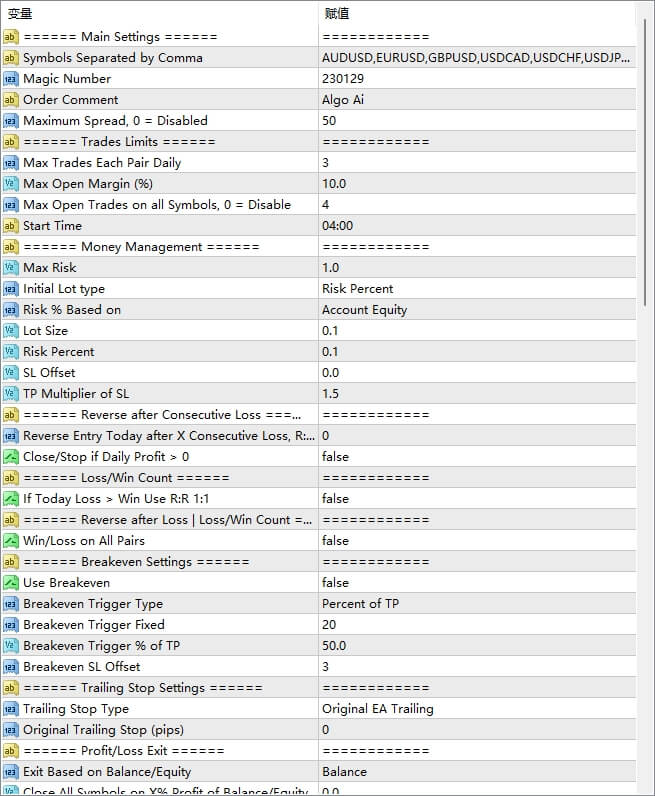Select the Profit/Loss Exit header row
The height and width of the screenshot is (796, 655).
[x=318, y=751]
